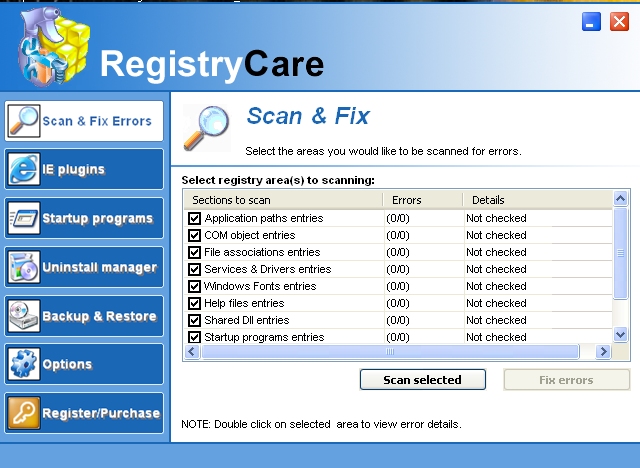This screenshot has height=468, width=640.
Task: Disable Windows Fonts entries checkbox
Action: coord(194,286)
